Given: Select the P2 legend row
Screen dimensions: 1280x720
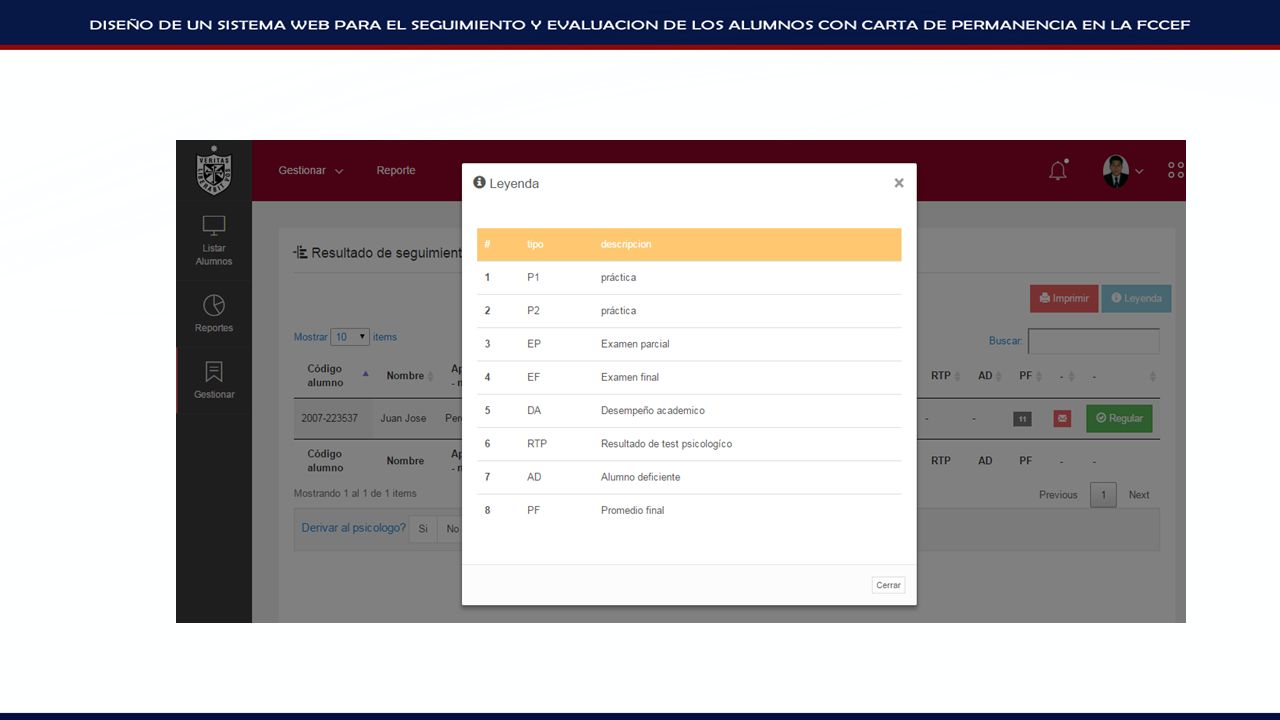Looking at the screenshot, I should (x=689, y=311).
